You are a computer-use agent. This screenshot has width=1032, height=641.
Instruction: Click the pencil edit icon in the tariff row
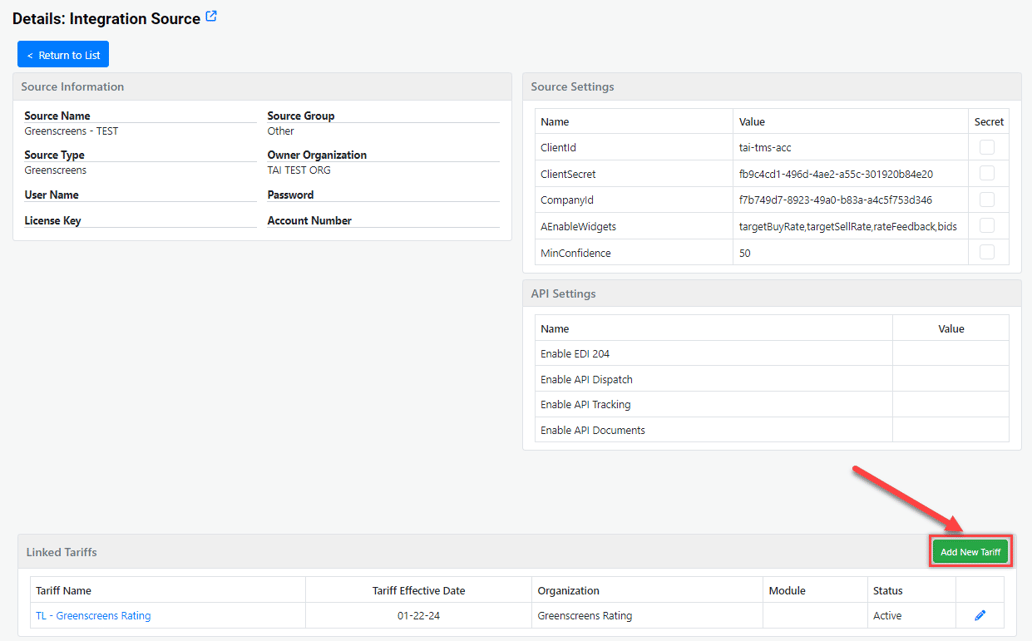pos(980,616)
